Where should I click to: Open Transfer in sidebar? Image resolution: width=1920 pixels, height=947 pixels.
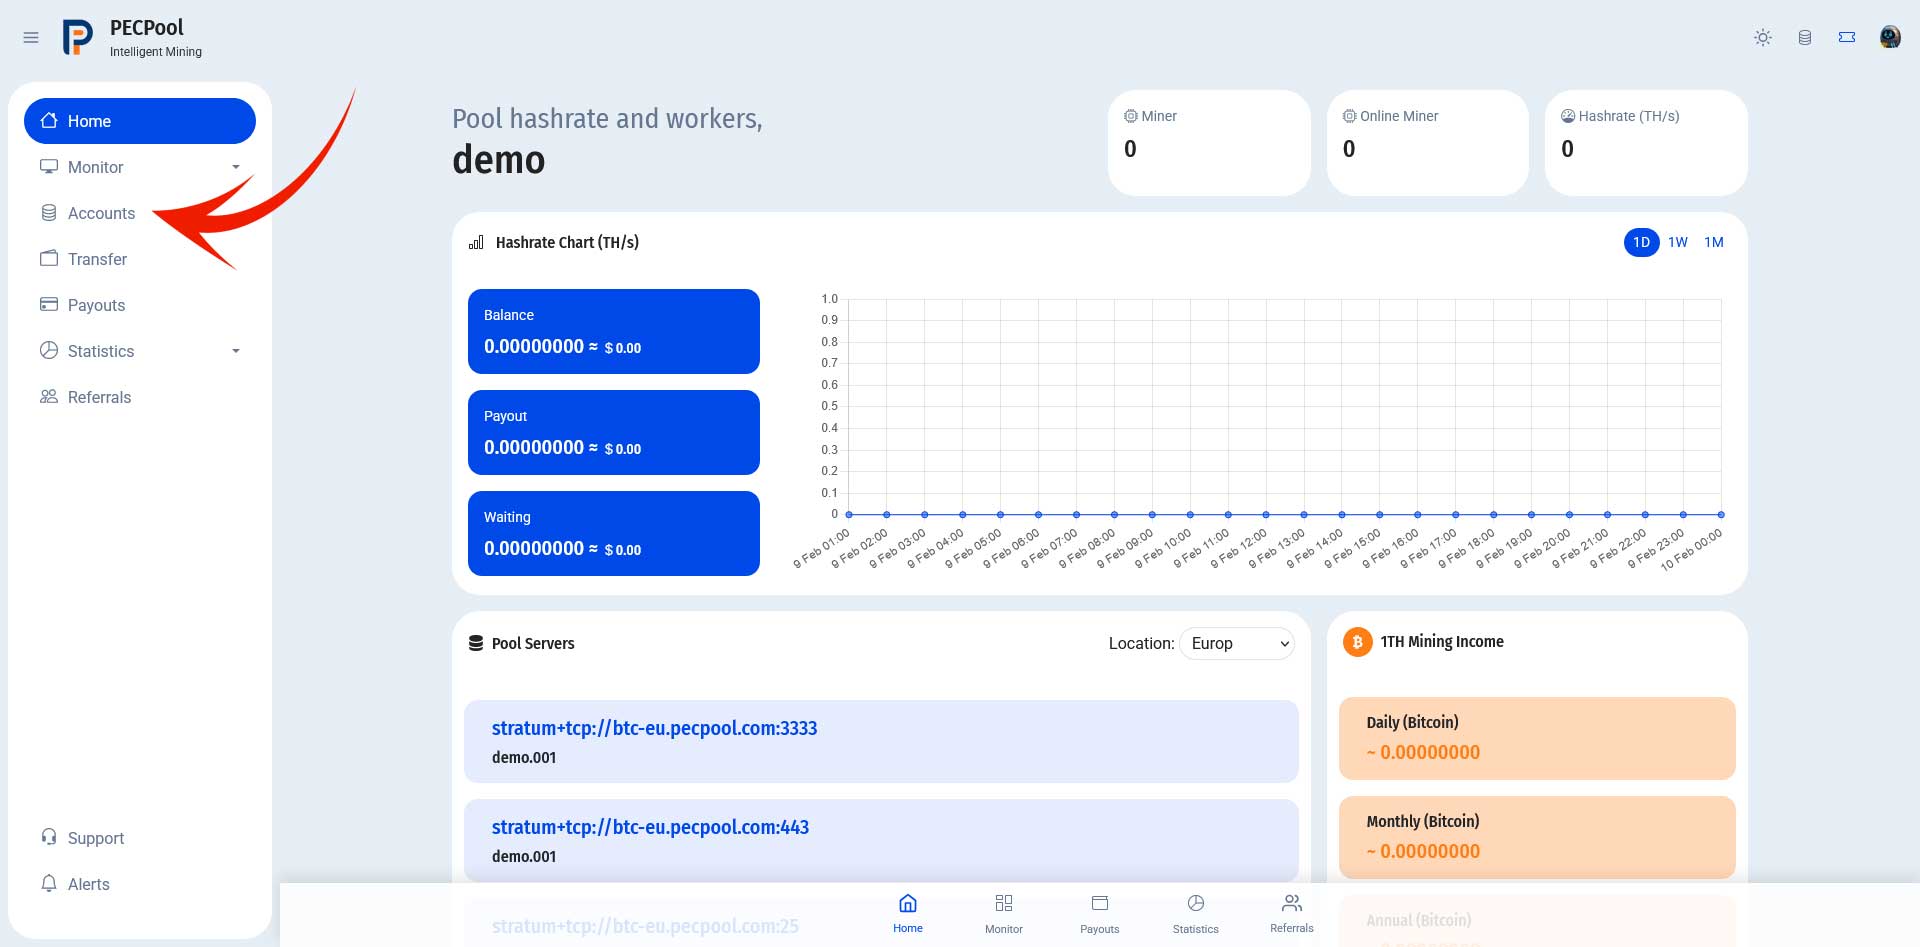pyautogui.click(x=140, y=259)
